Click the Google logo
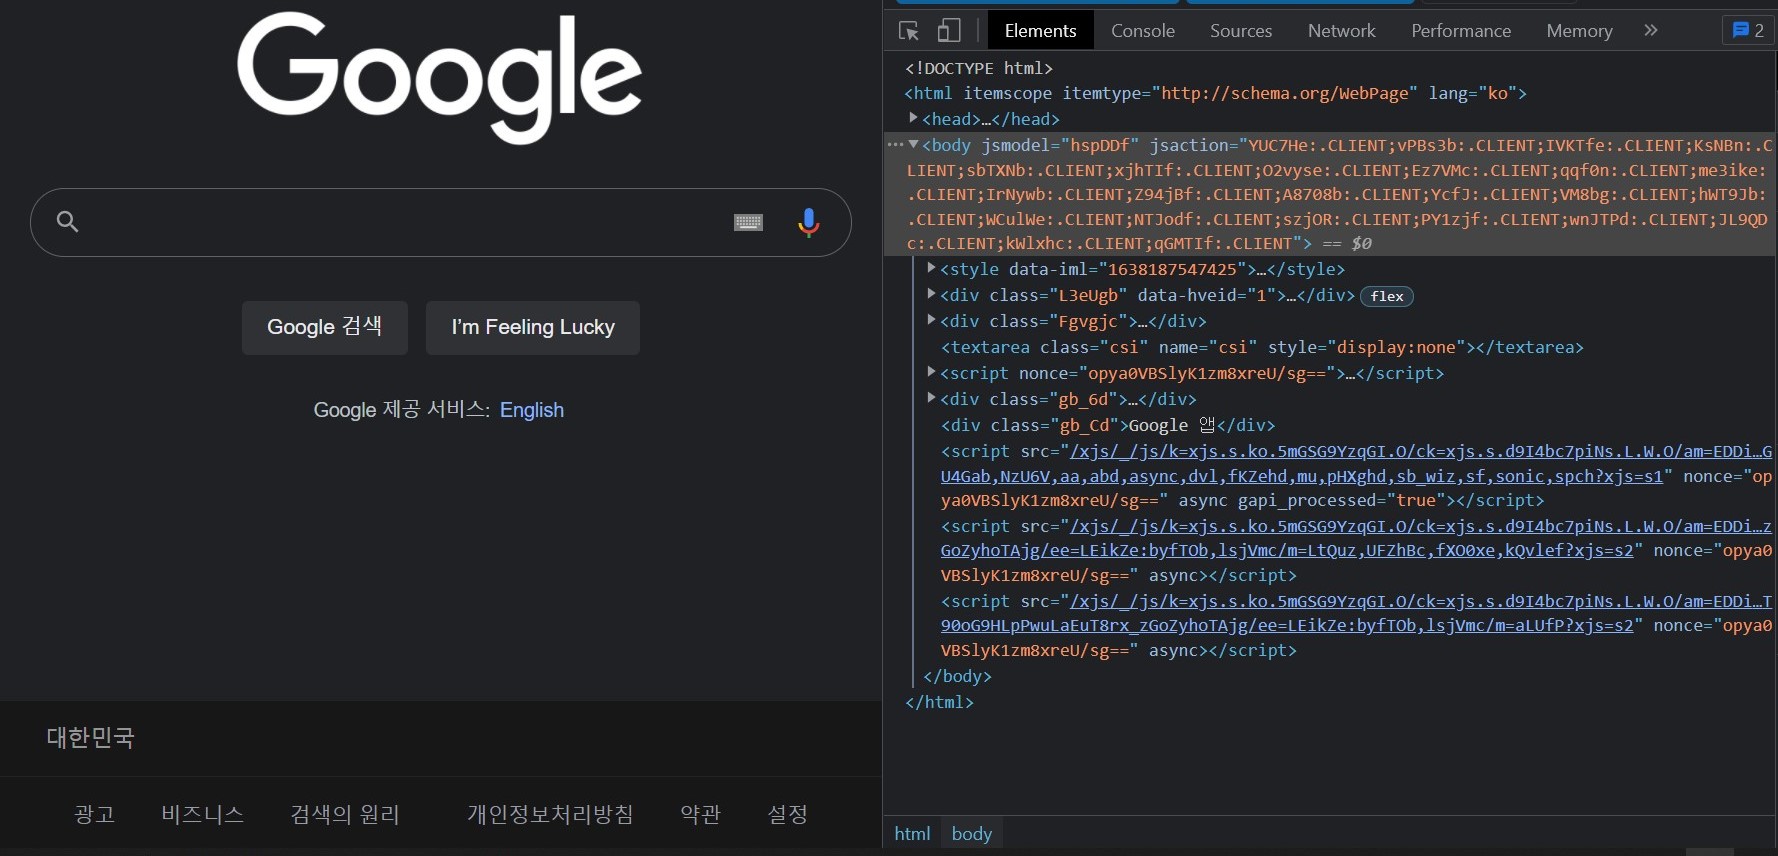 [439, 78]
